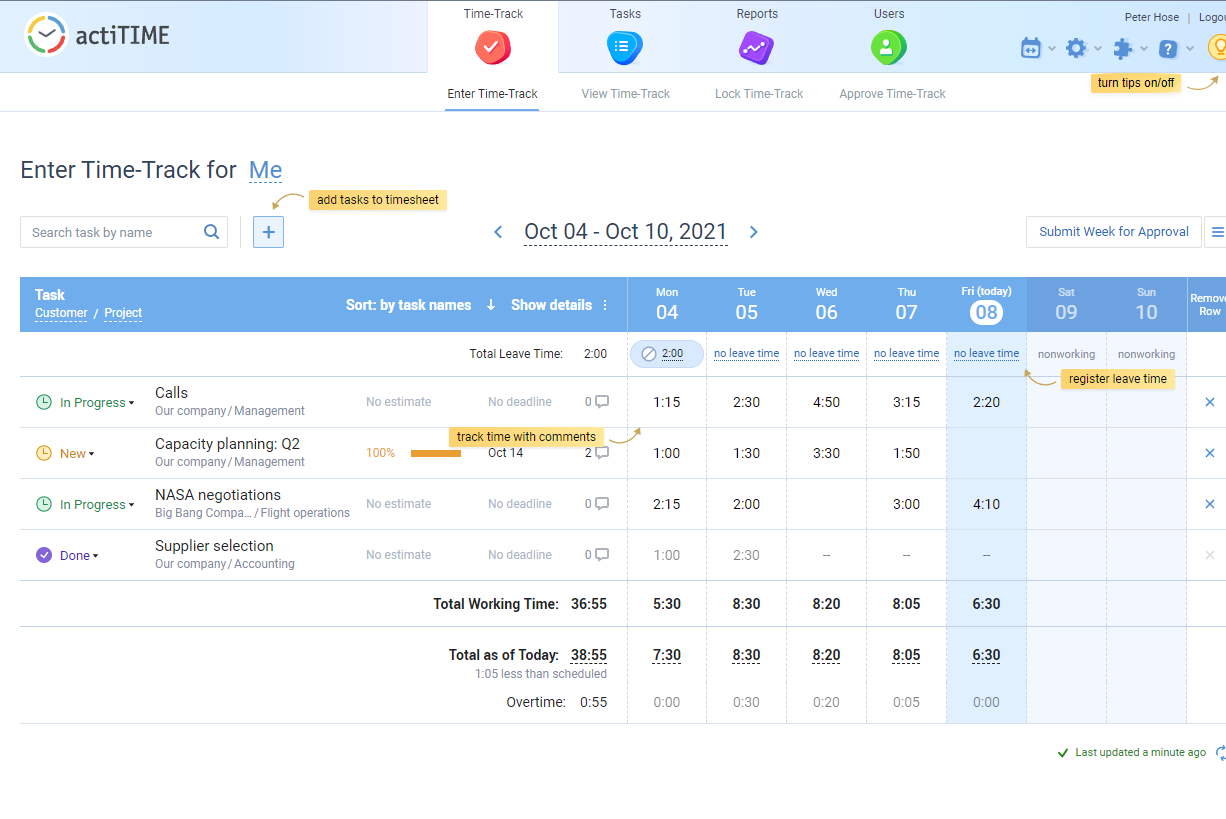Remove the Capacity planning row
Viewport: 1226px width, 819px height.
[1210, 453]
